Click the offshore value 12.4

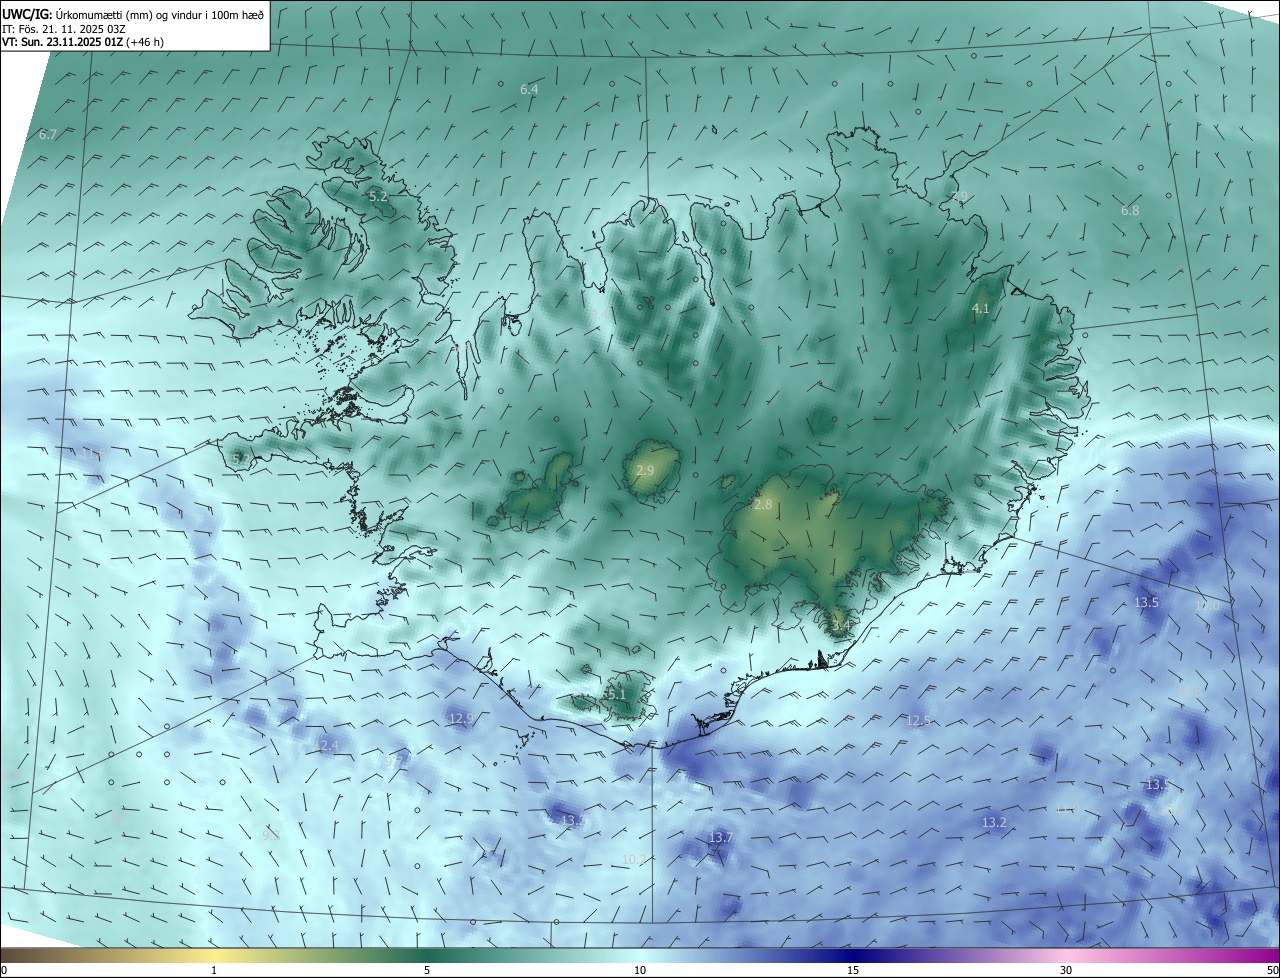327,746
